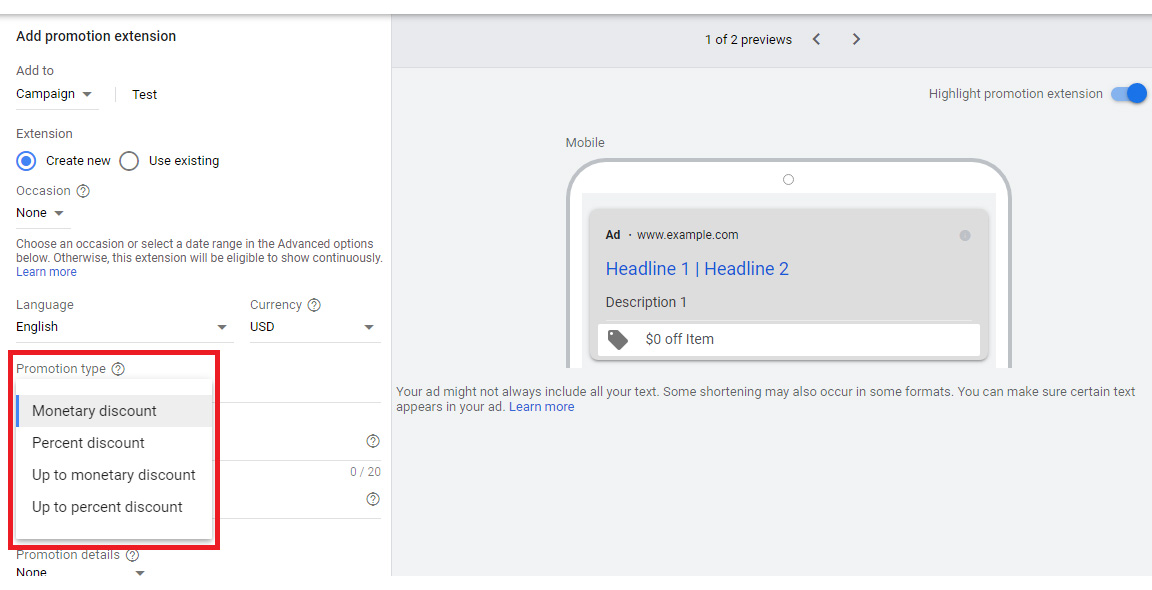Click help icon below the 0 / 20 counter
Viewport: 1152px width, 590px height.
tap(373, 499)
